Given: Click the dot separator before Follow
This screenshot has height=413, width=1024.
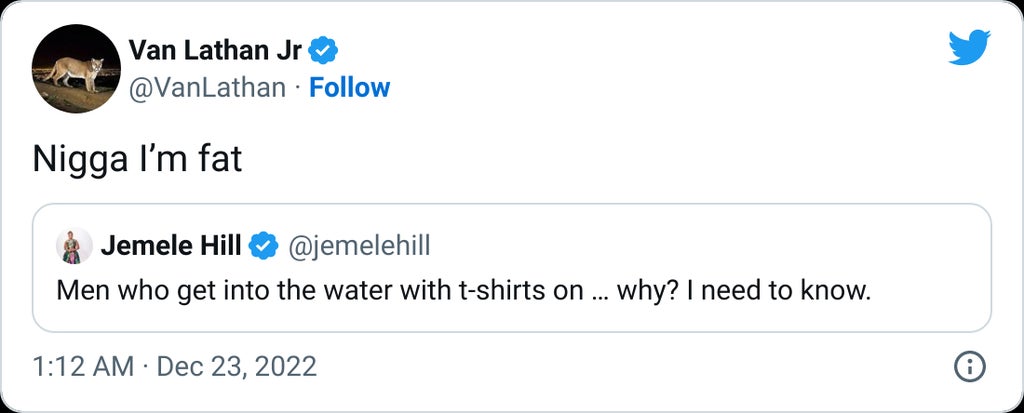Looking at the screenshot, I should tap(297, 88).
